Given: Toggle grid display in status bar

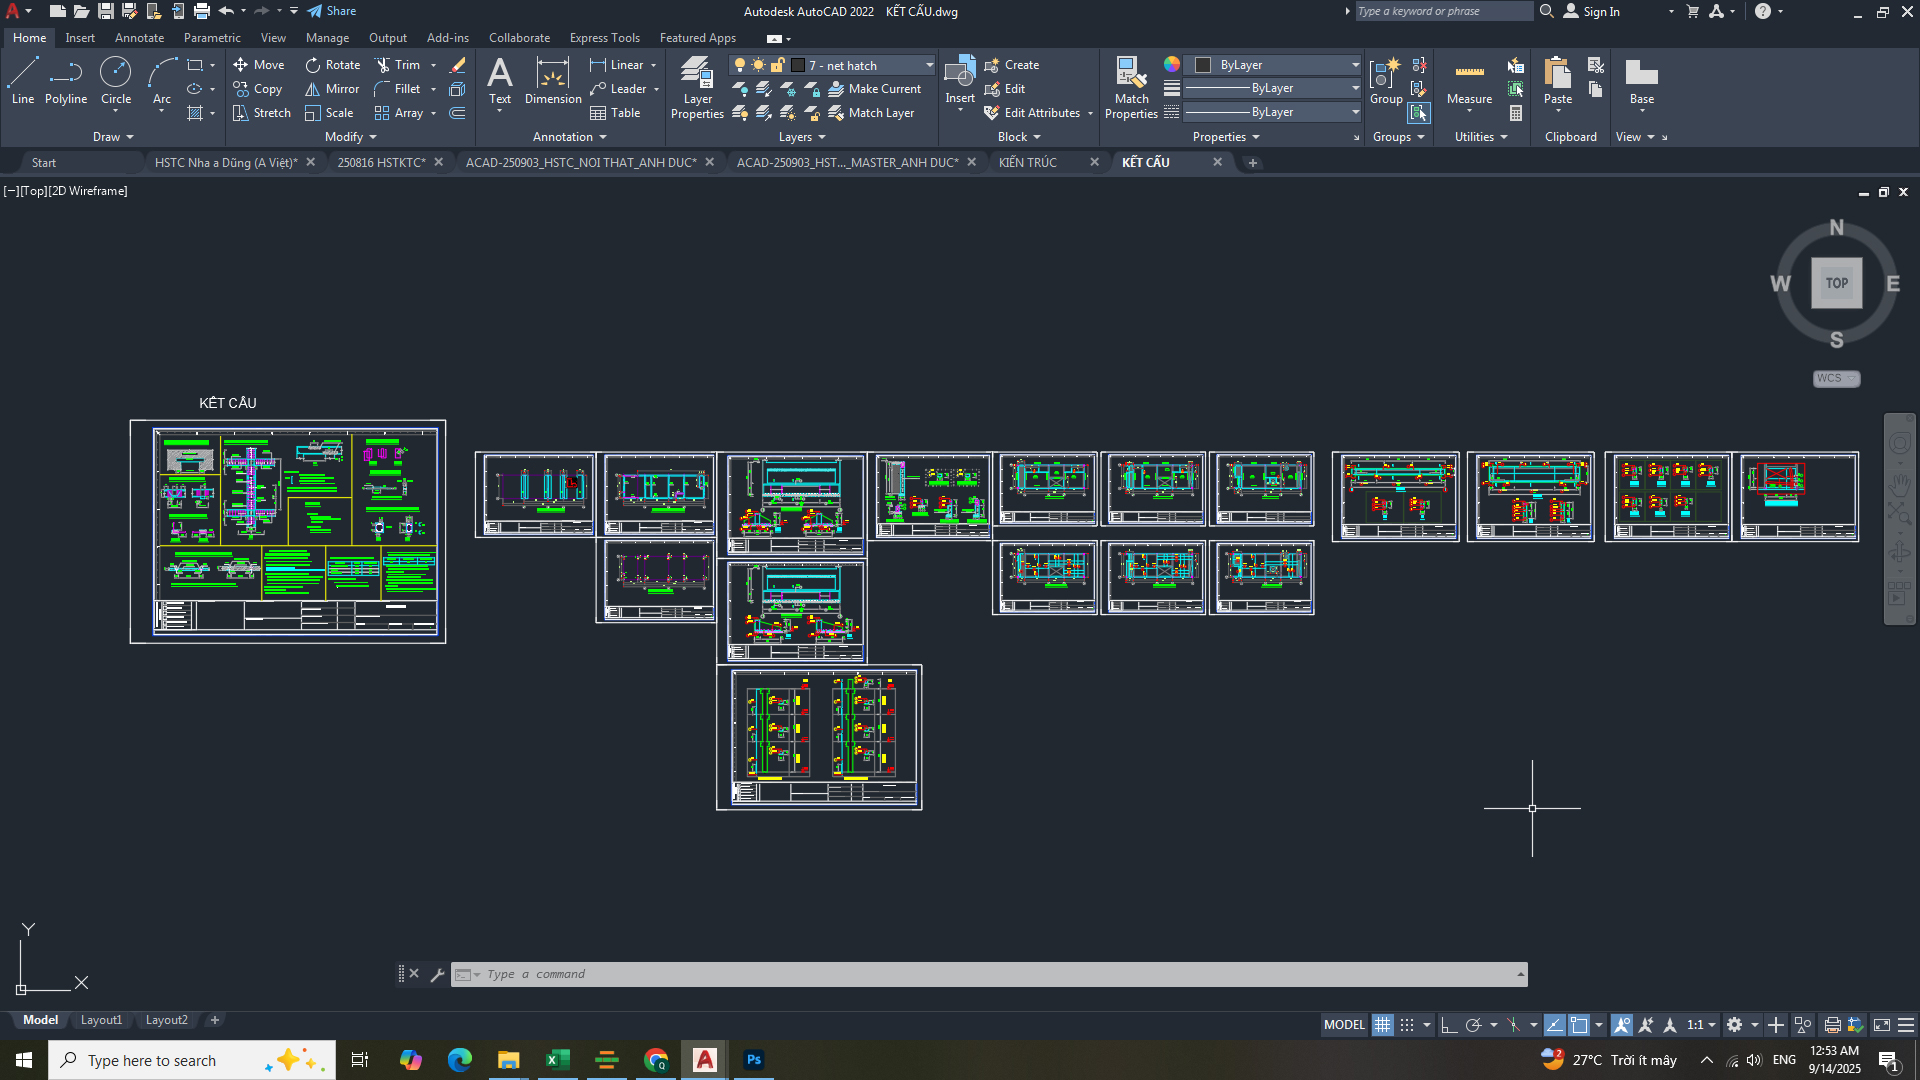Looking at the screenshot, I should pos(1382,1025).
